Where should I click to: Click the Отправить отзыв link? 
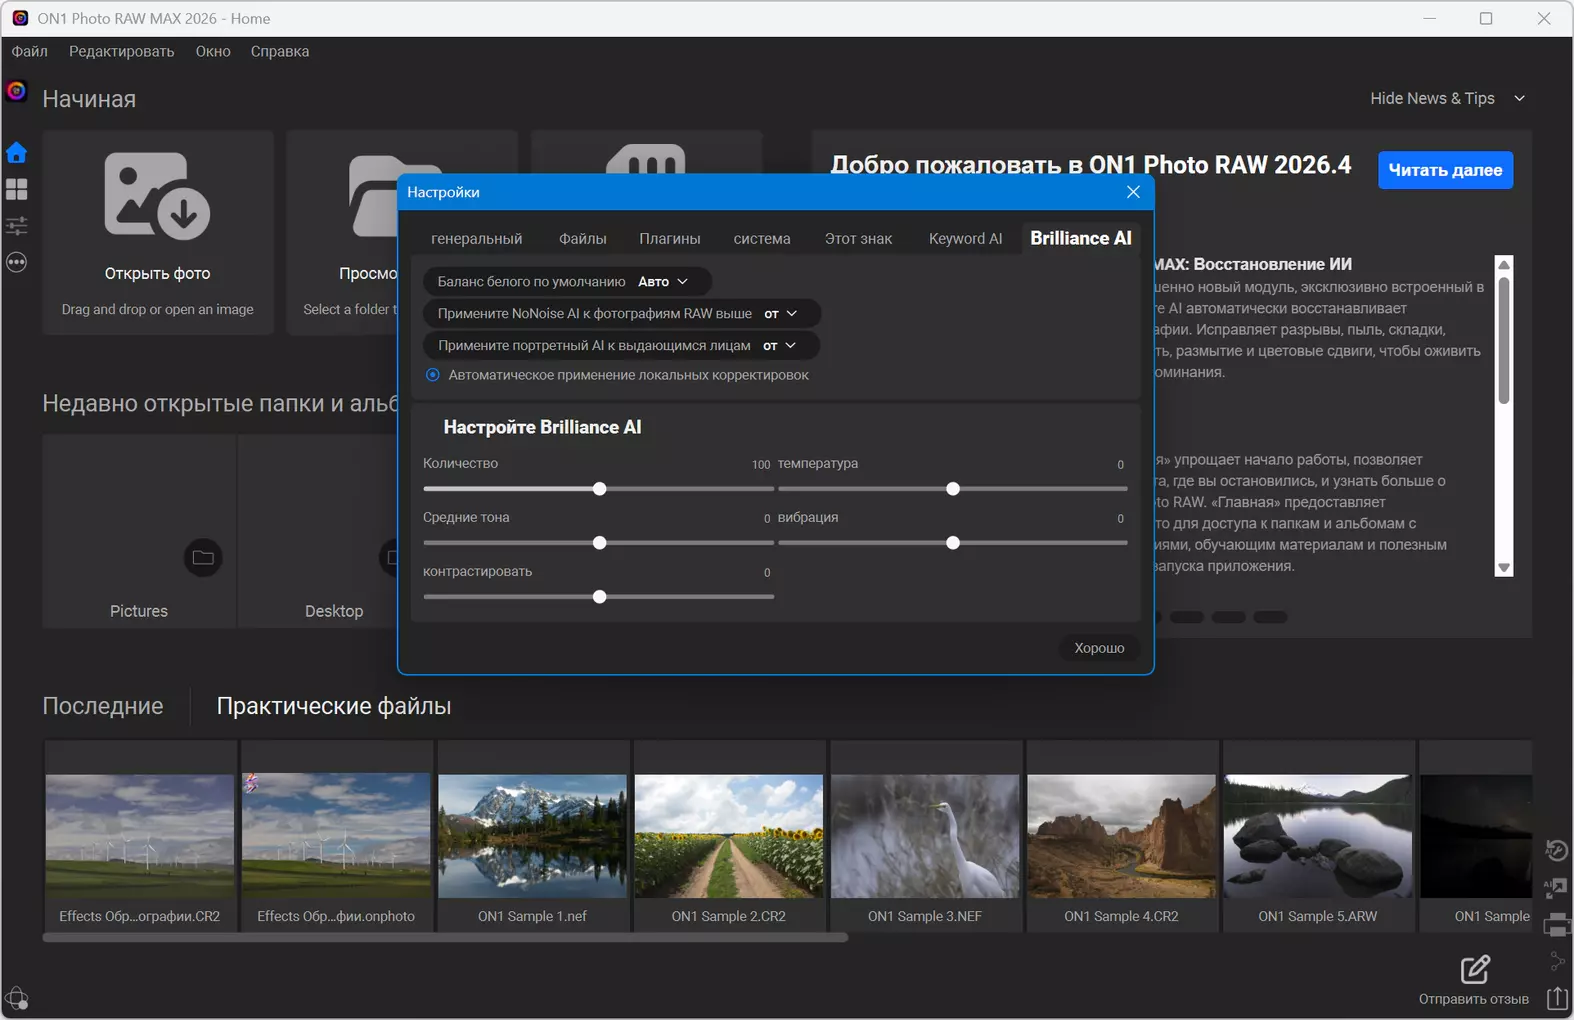(x=1474, y=999)
